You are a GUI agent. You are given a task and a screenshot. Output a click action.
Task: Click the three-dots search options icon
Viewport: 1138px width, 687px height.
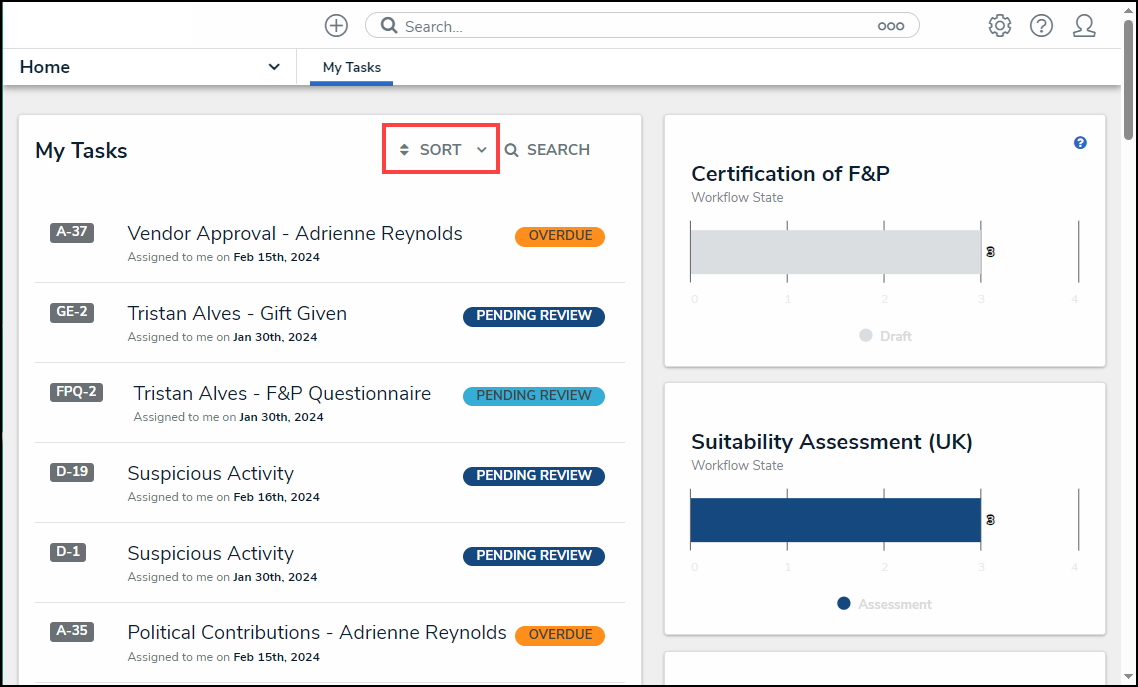(890, 27)
